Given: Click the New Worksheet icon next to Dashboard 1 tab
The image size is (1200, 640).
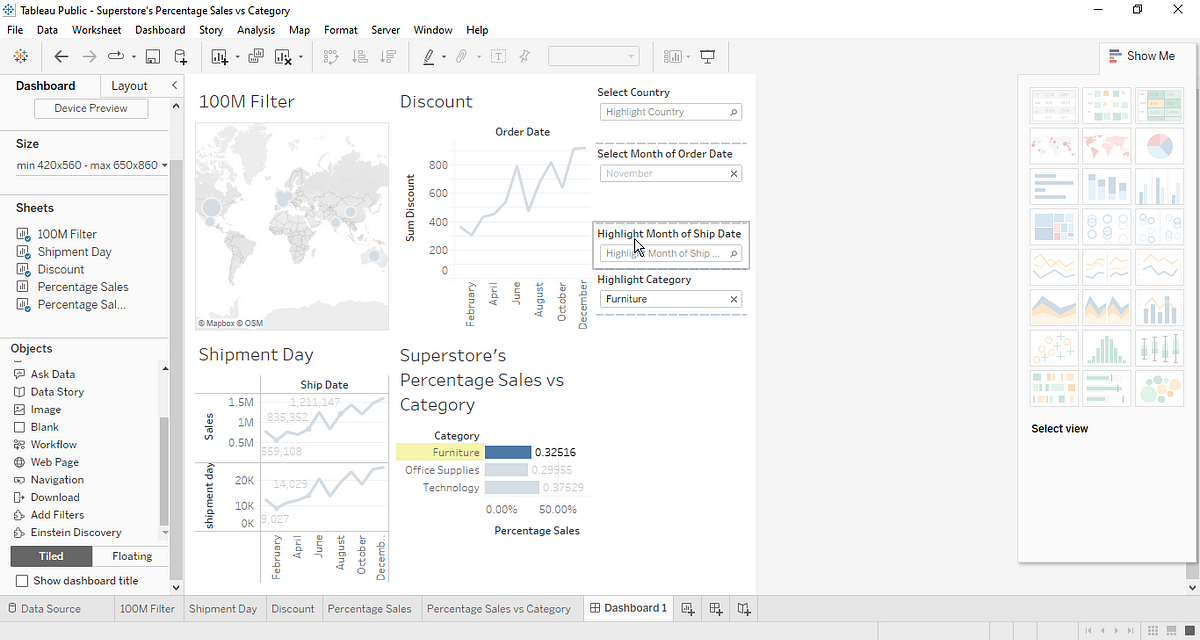Looking at the screenshot, I should (x=687, y=608).
